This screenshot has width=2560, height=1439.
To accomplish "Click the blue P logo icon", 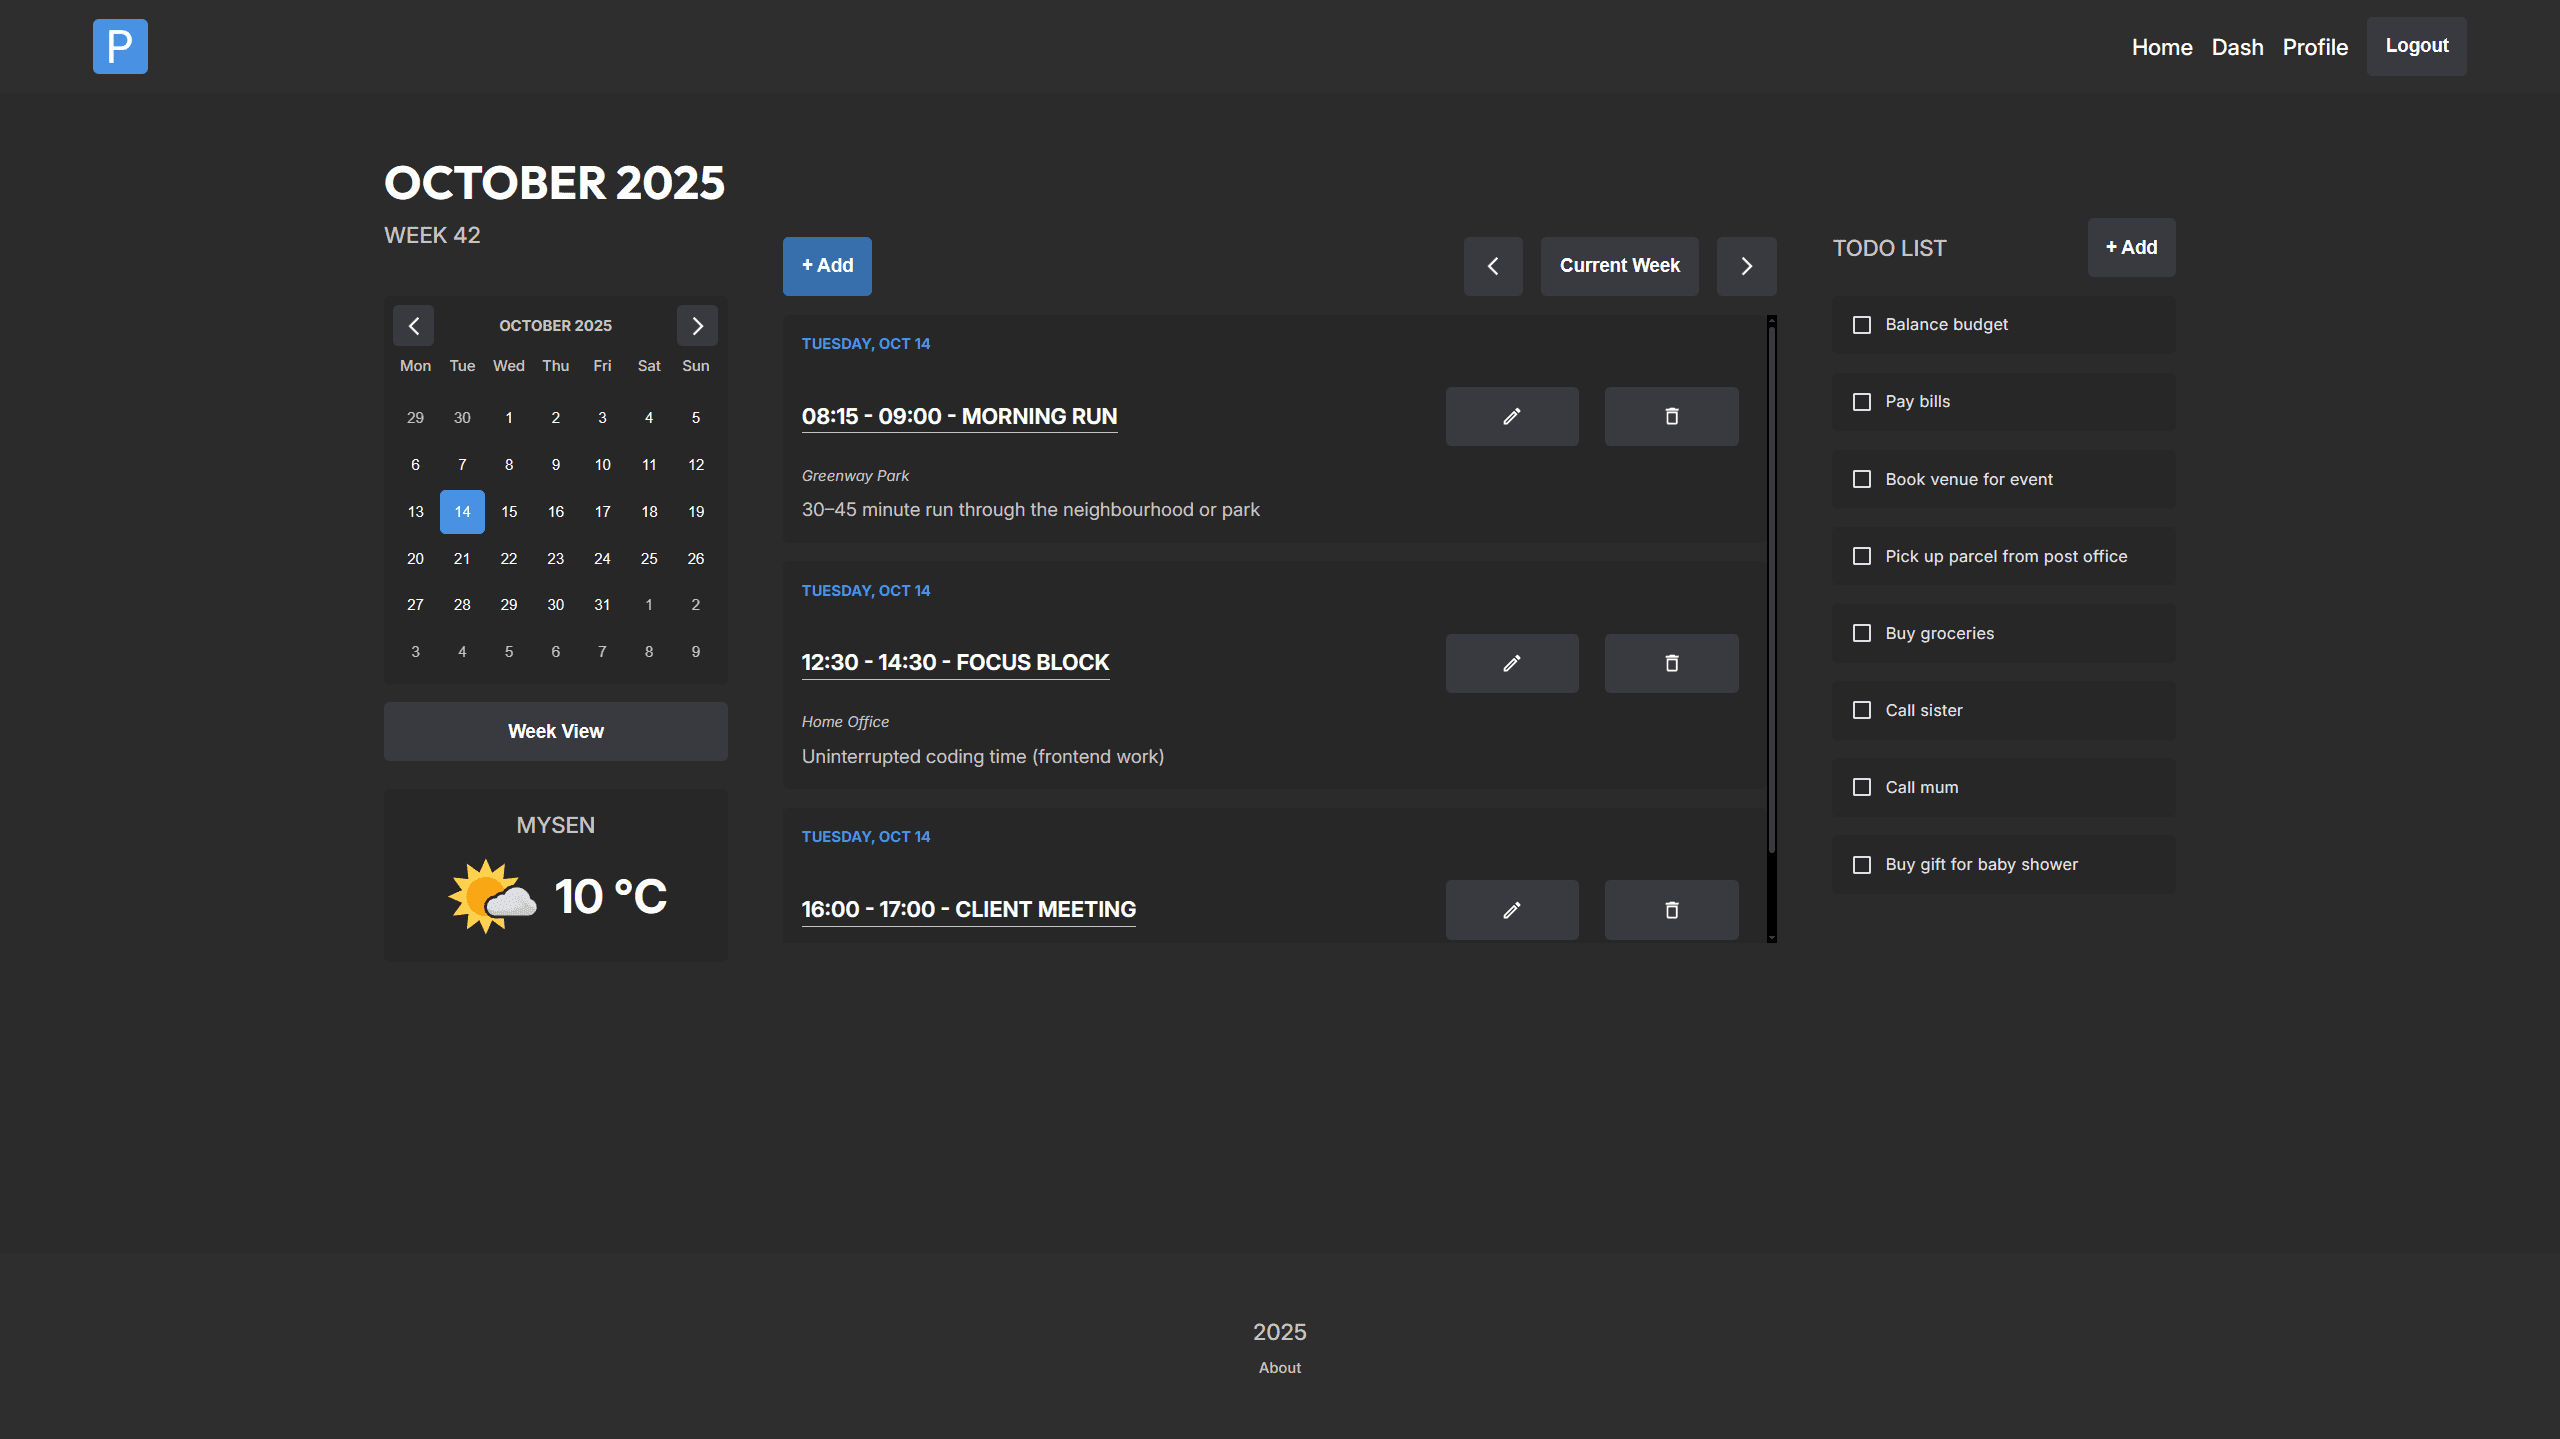I will (x=120, y=46).
